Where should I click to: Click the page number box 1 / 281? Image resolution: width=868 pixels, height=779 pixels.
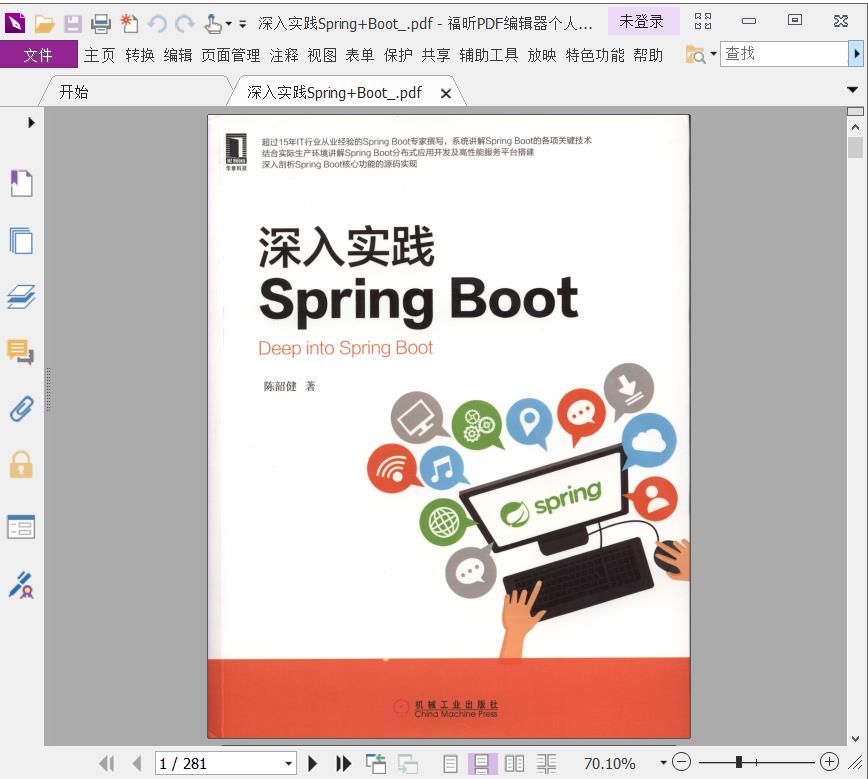tap(219, 763)
